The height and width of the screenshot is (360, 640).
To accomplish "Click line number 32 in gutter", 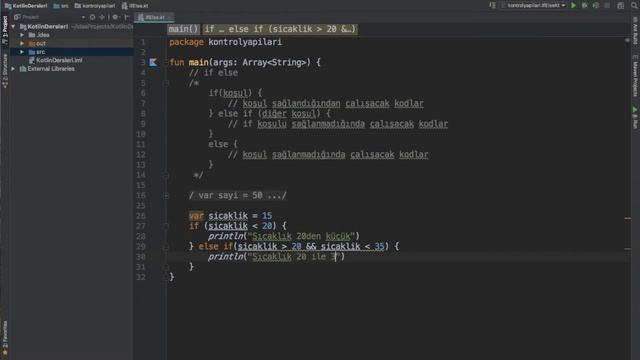I will tap(141, 277).
